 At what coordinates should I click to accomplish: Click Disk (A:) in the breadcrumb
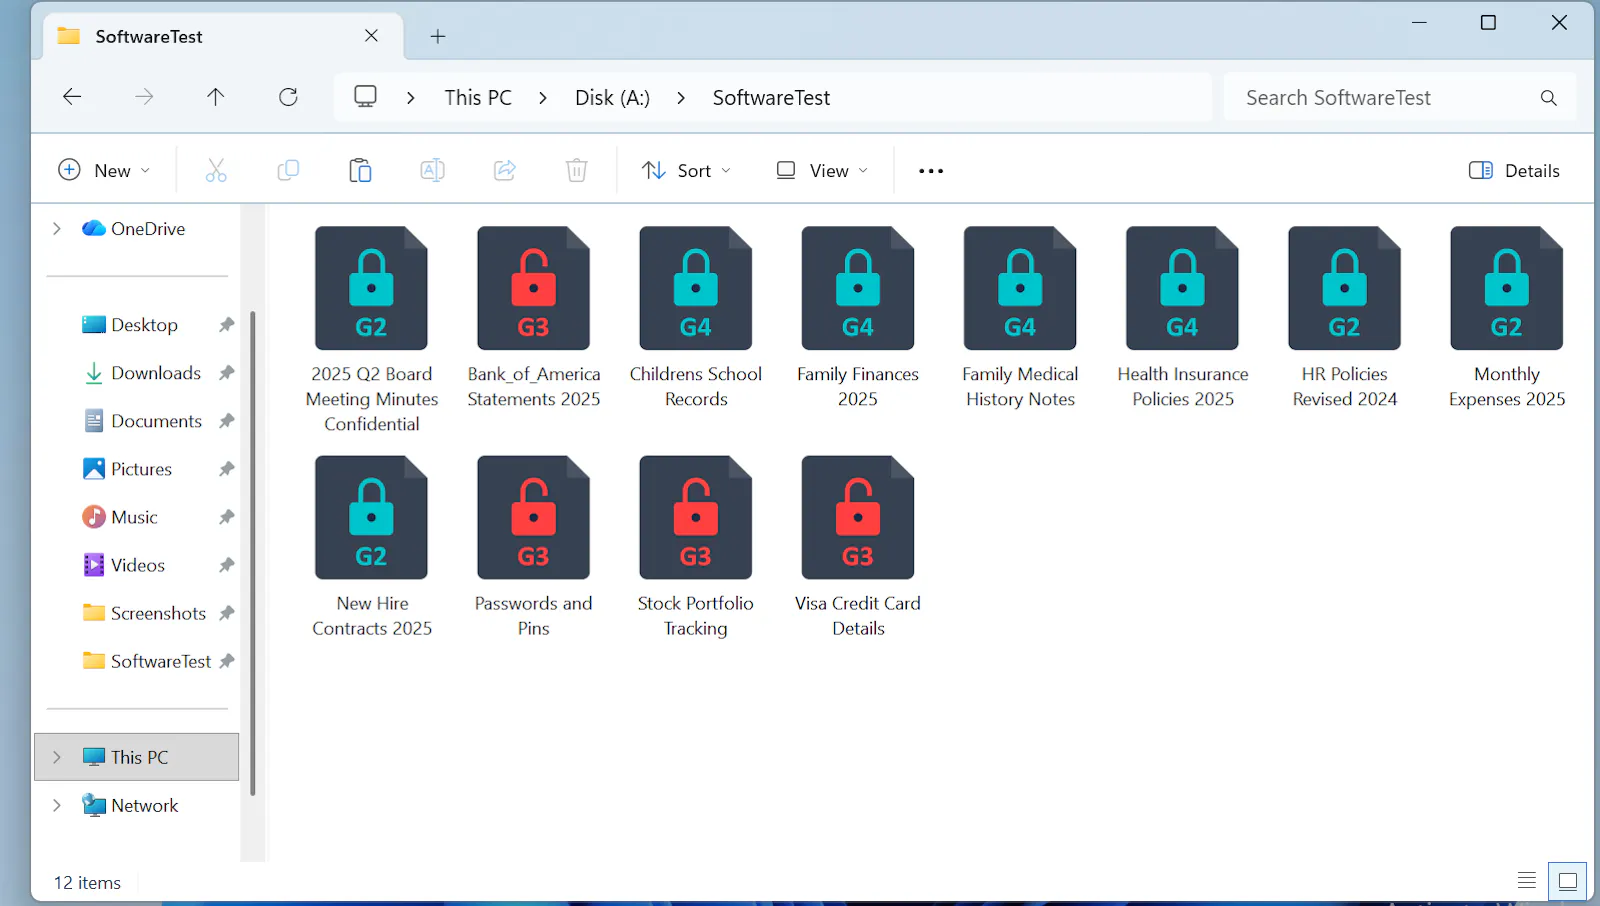(612, 98)
